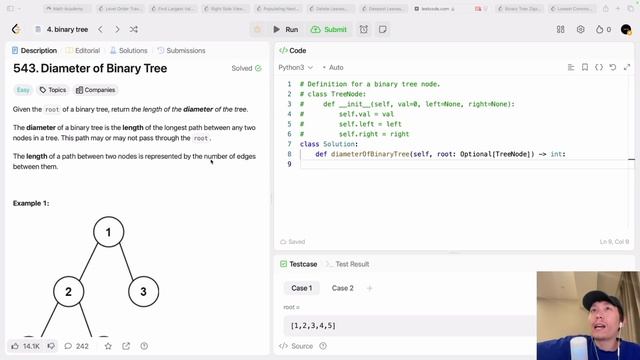Click the curly braces icon
The height and width of the screenshot is (360, 640).
click(x=599, y=67)
